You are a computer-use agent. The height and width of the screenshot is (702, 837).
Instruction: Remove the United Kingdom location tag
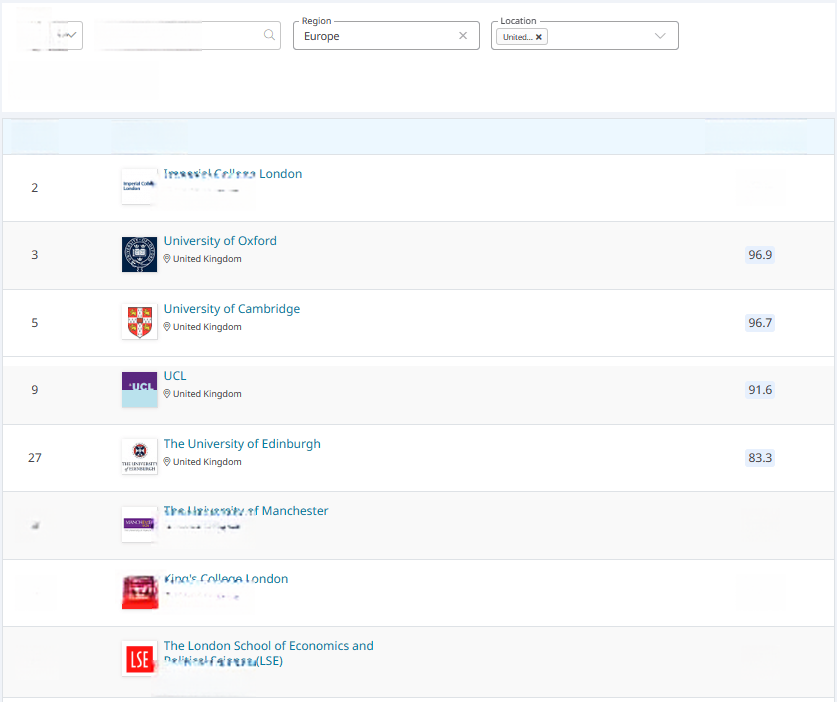pyautogui.click(x=539, y=37)
